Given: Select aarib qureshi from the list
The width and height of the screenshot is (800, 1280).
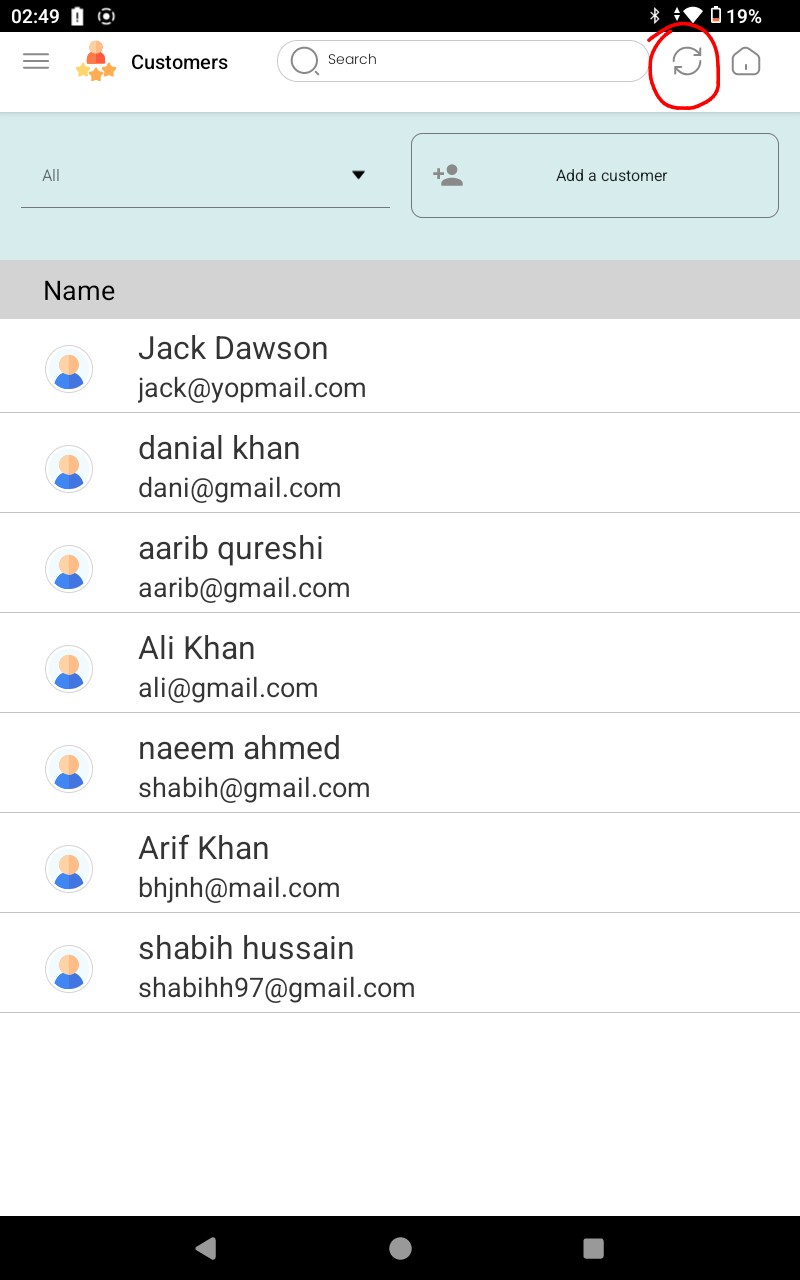Looking at the screenshot, I should point(400,563).
